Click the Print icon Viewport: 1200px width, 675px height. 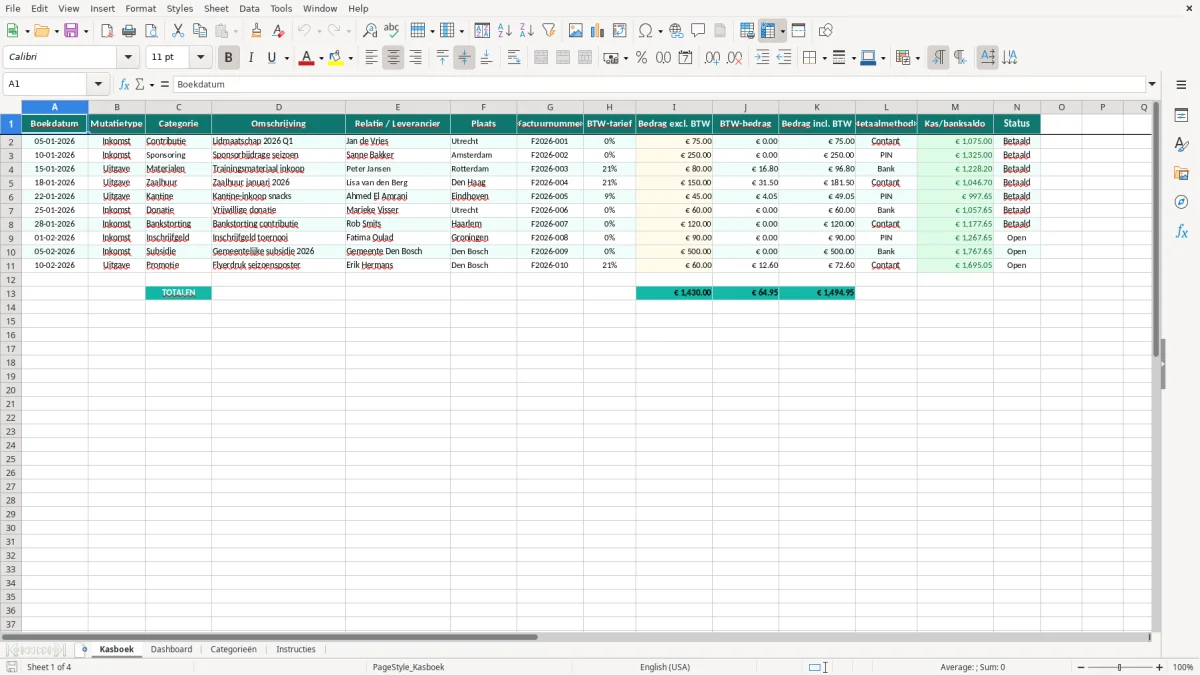(x=129, y=31)
